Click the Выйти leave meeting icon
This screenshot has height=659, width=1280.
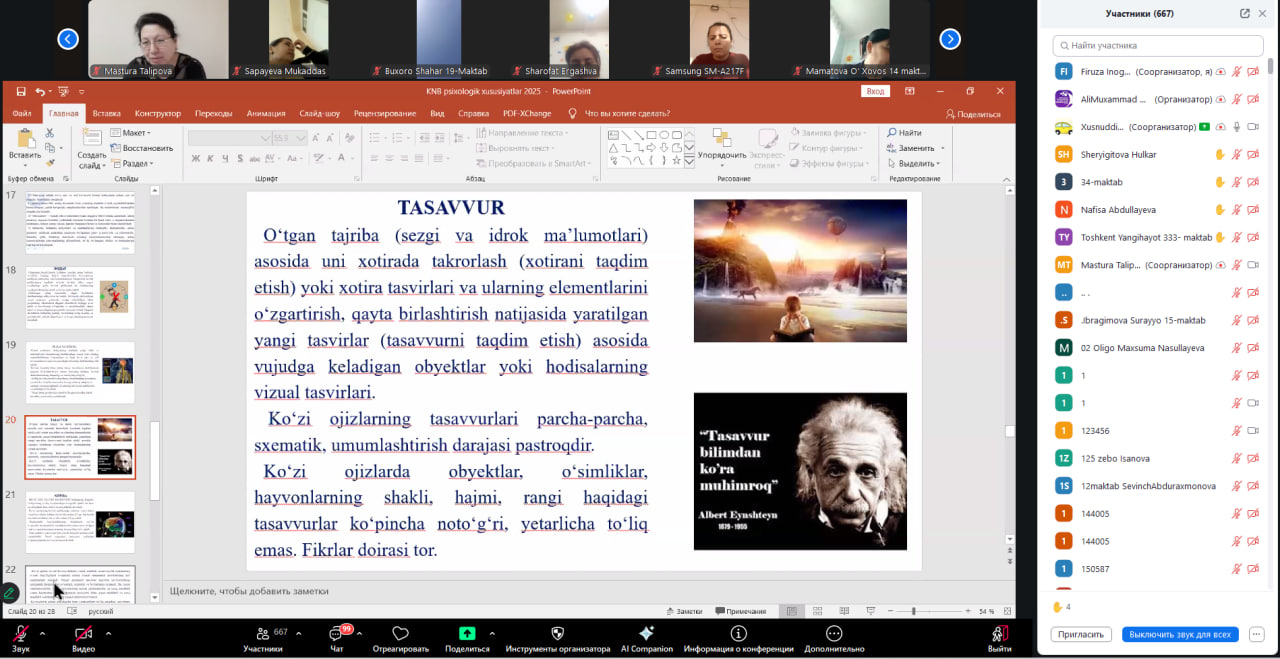tap(999, 634)
